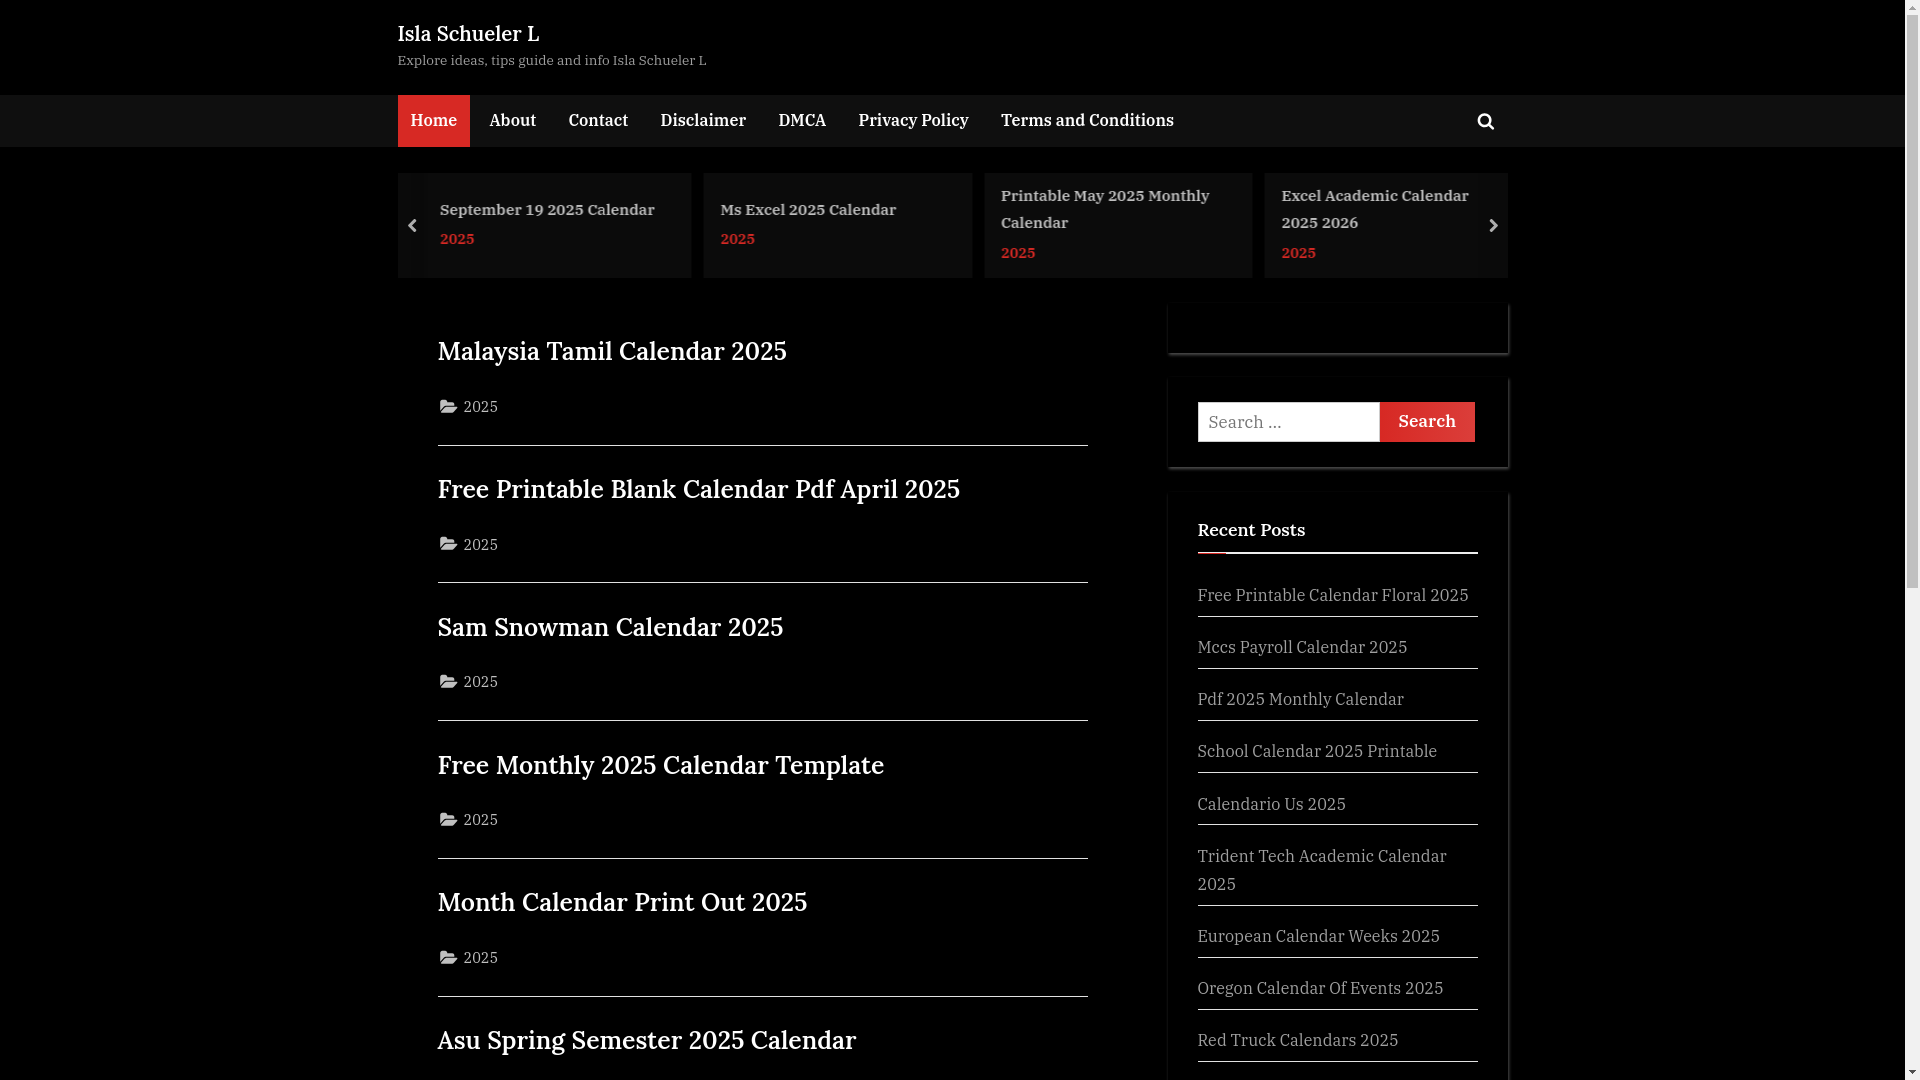The width and height of the screenshot is (1920, 1080).
Task: Click folder icon under Malaysia Tamil Calendar 2025
Action: 448,407
